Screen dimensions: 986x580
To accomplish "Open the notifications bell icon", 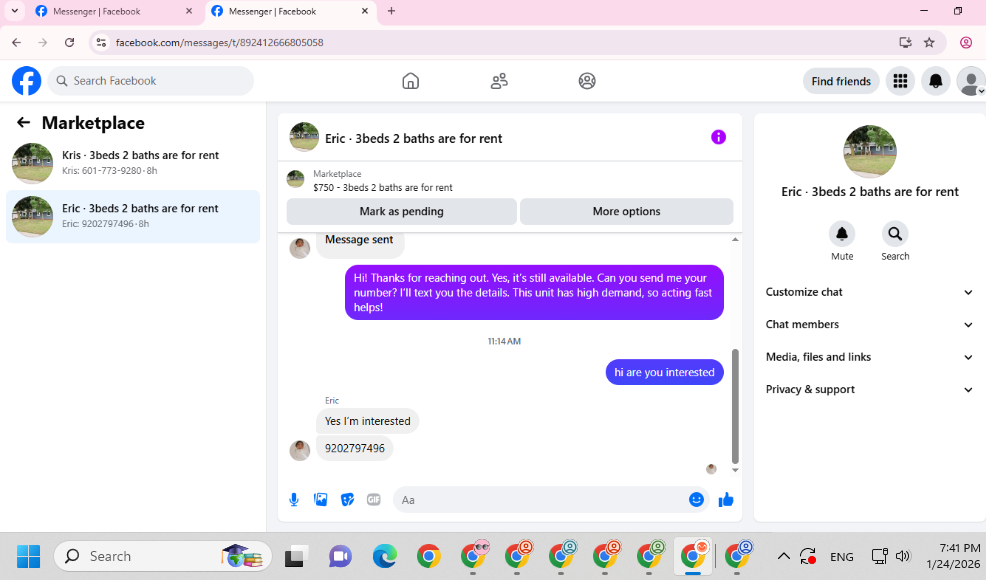I will click(936, 81).
